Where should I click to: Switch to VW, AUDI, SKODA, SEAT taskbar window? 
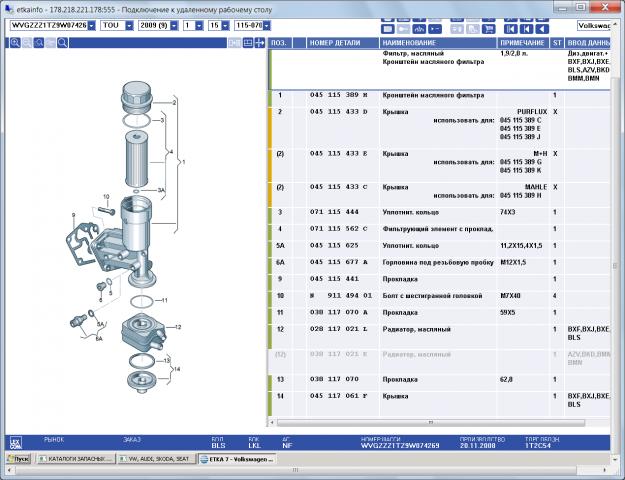(157, 458)
